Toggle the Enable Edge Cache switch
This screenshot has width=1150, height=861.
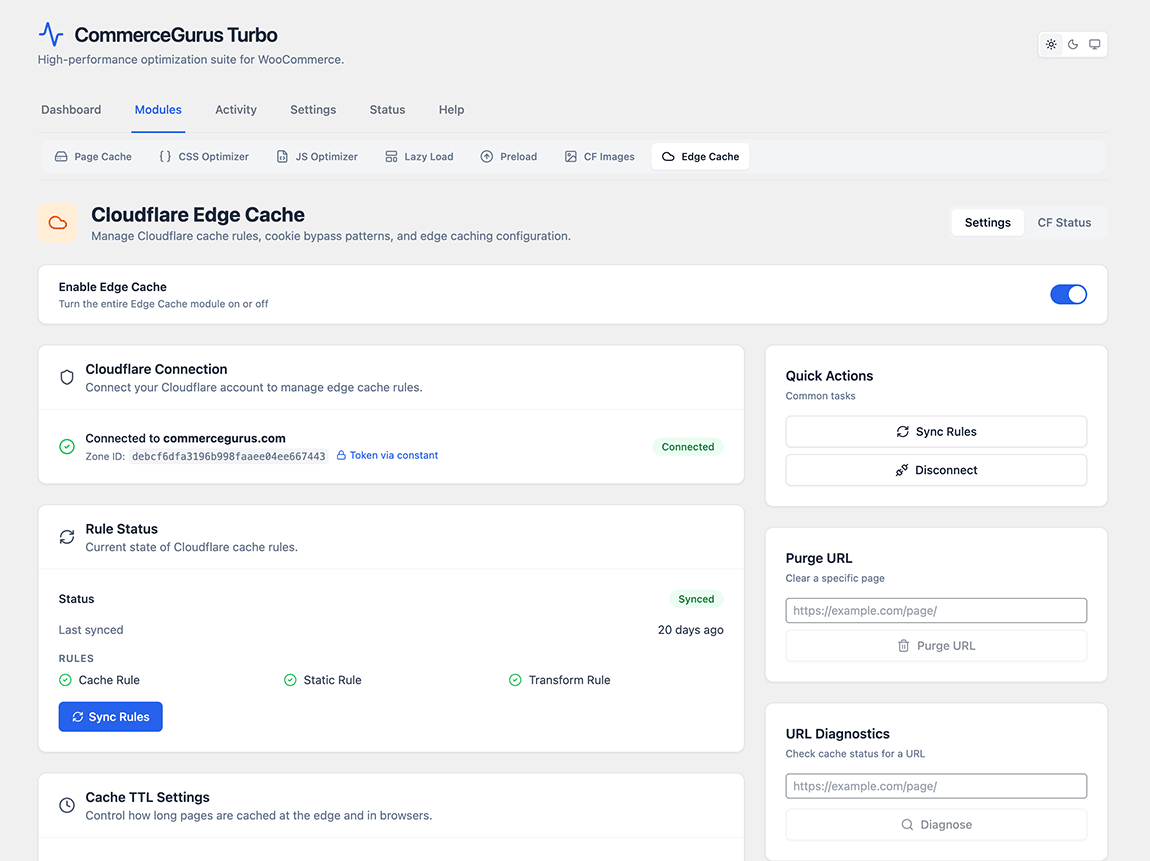click(x=1069, y=295)
